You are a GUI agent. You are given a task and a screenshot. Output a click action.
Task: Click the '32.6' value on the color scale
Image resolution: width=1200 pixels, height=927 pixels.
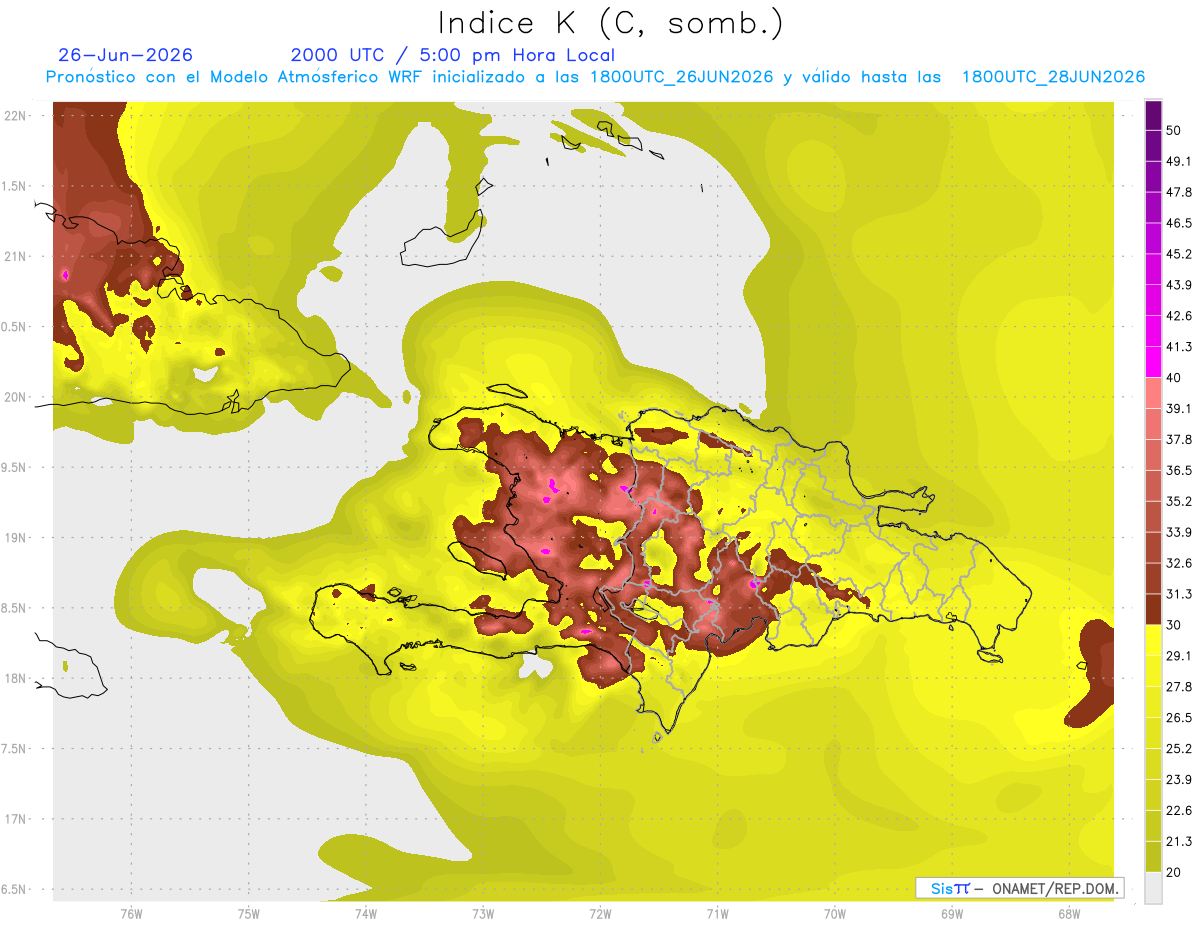tap(1178, 563)
